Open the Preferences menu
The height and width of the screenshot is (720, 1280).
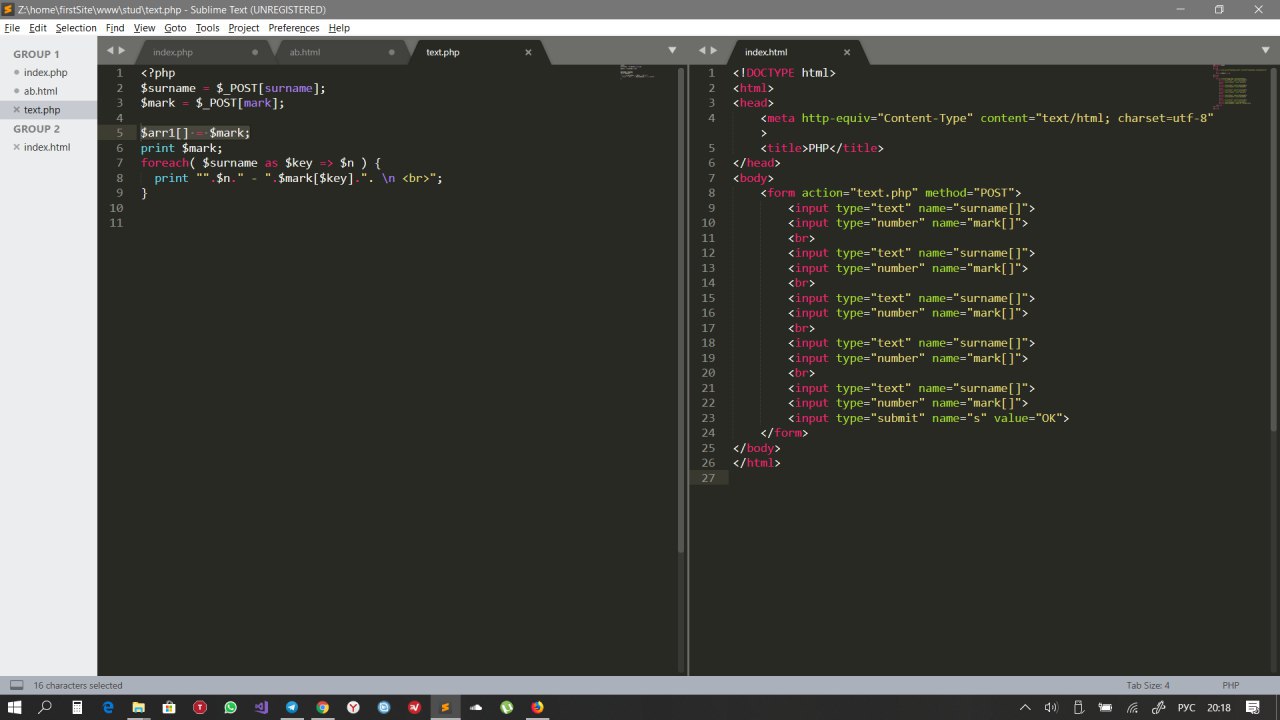(294, 28)
